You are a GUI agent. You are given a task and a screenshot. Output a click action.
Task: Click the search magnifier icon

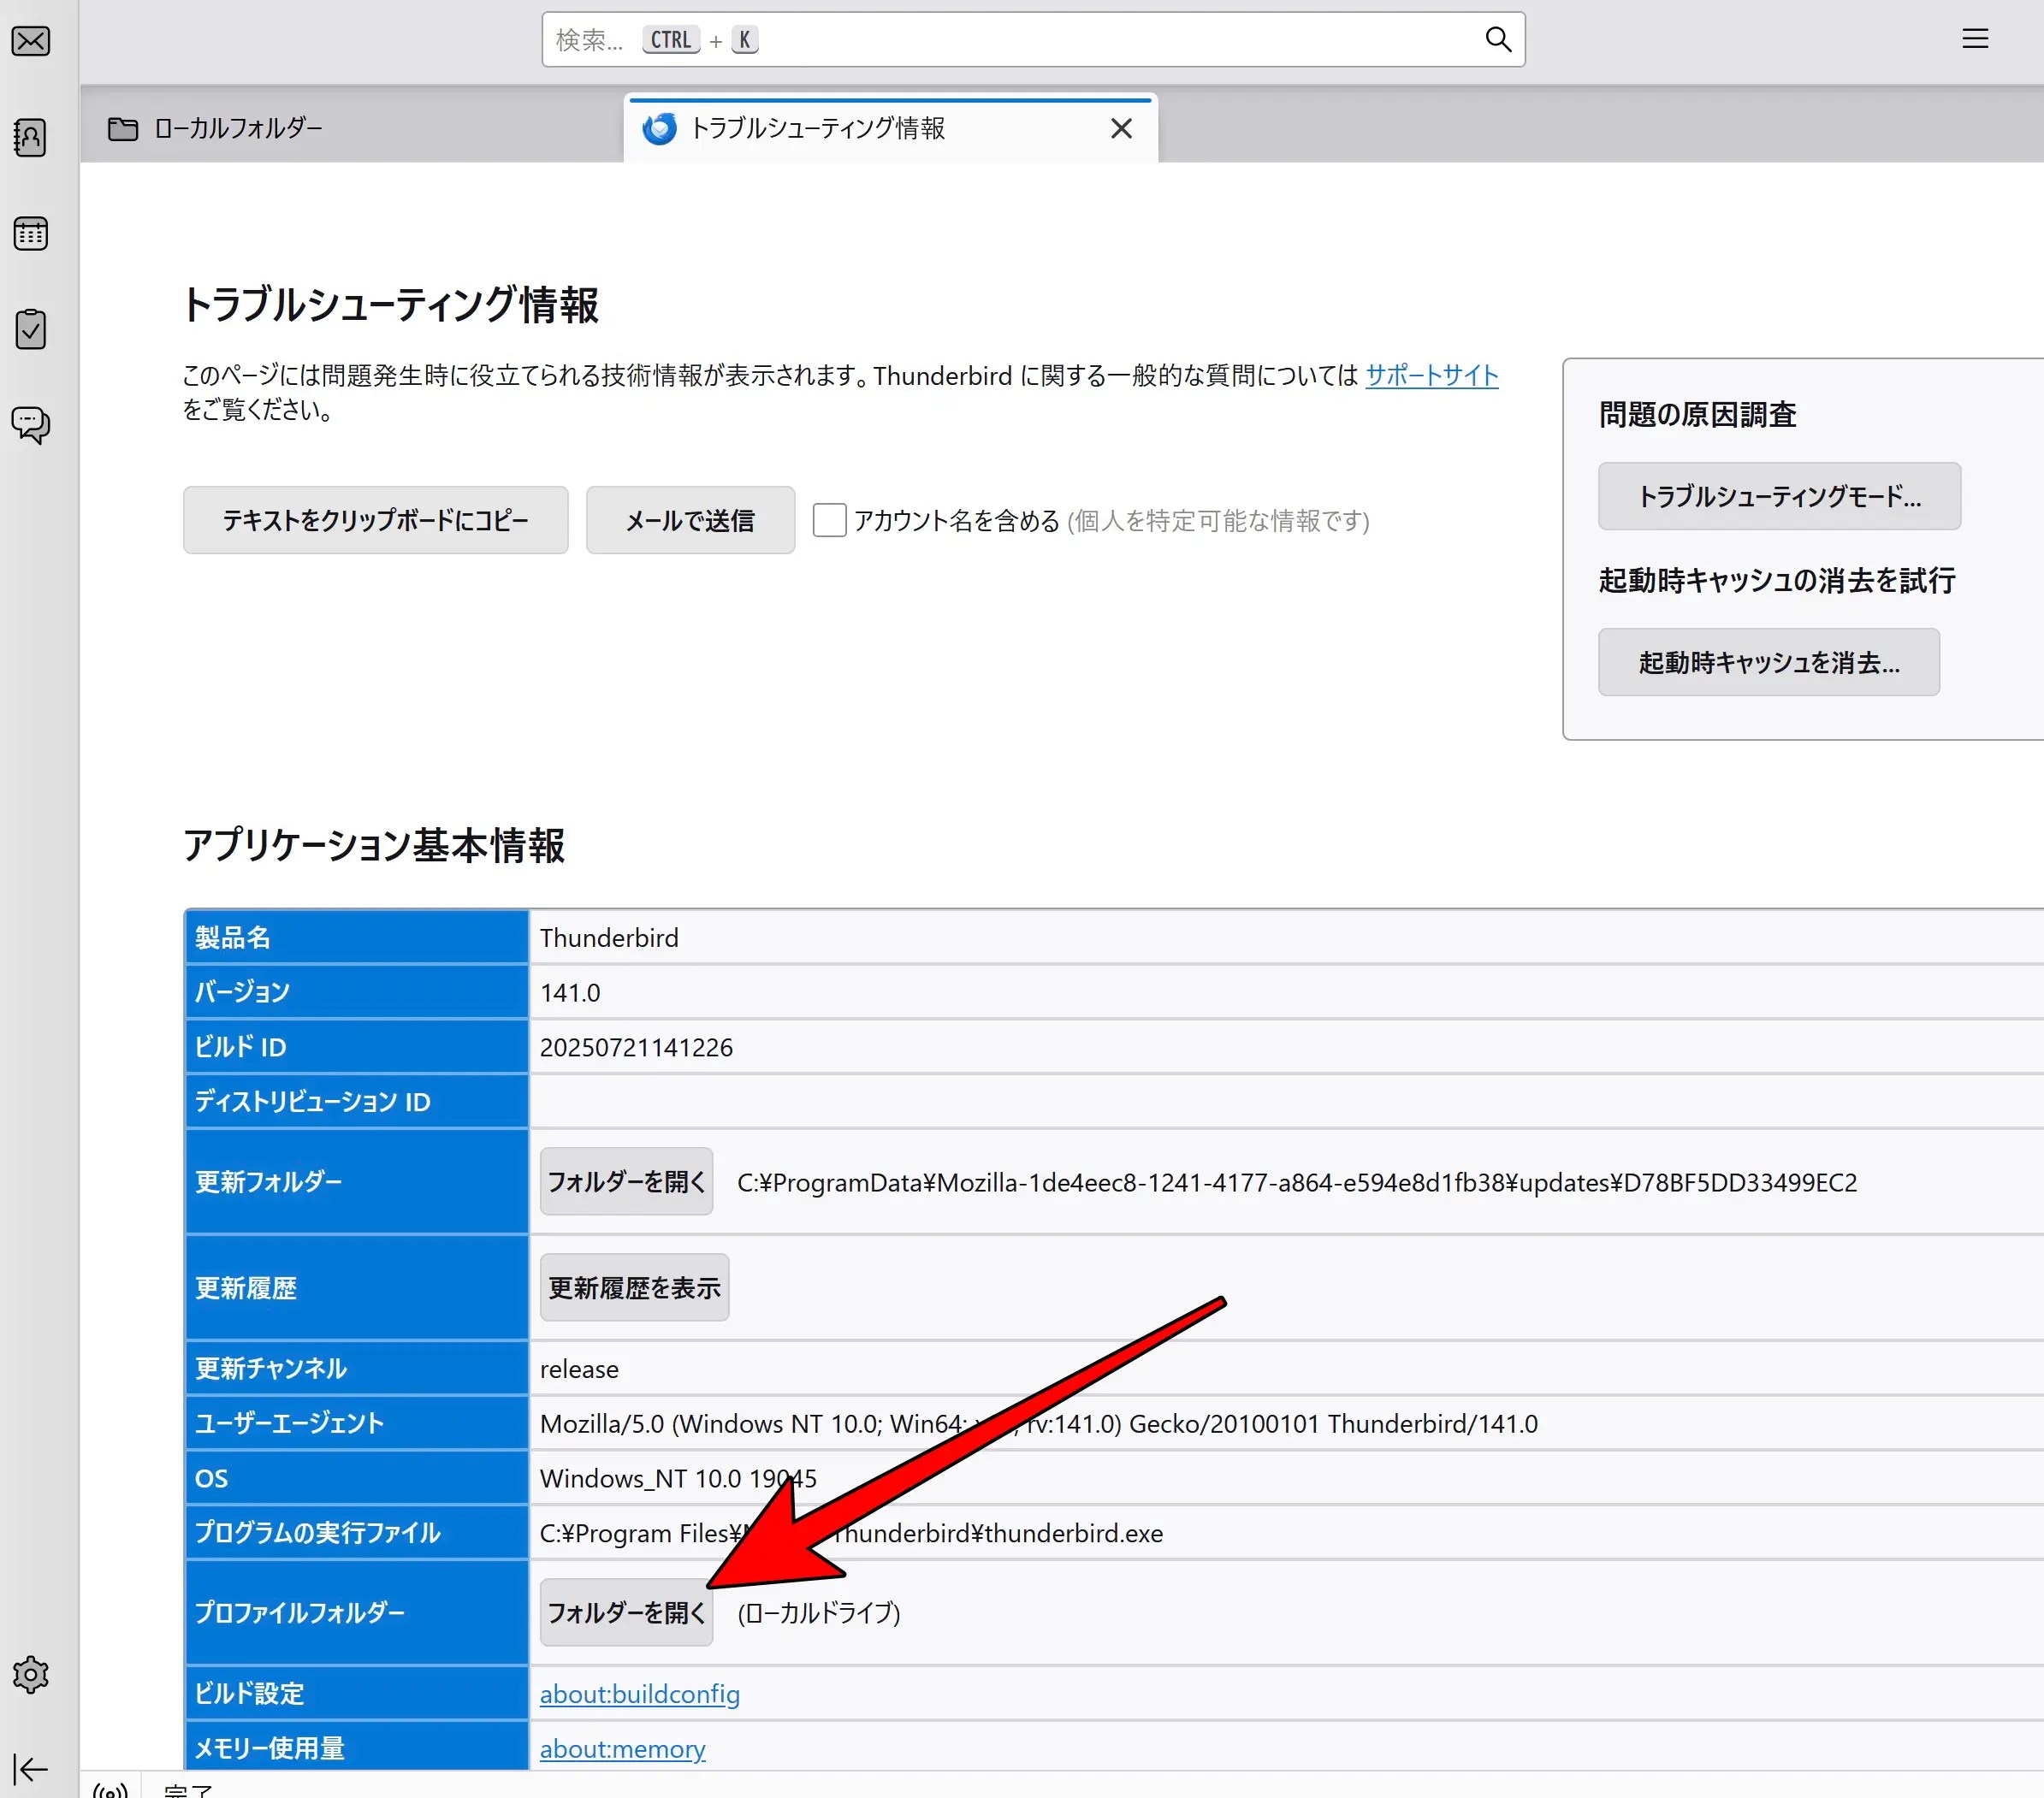click(x=1497, y=40)
